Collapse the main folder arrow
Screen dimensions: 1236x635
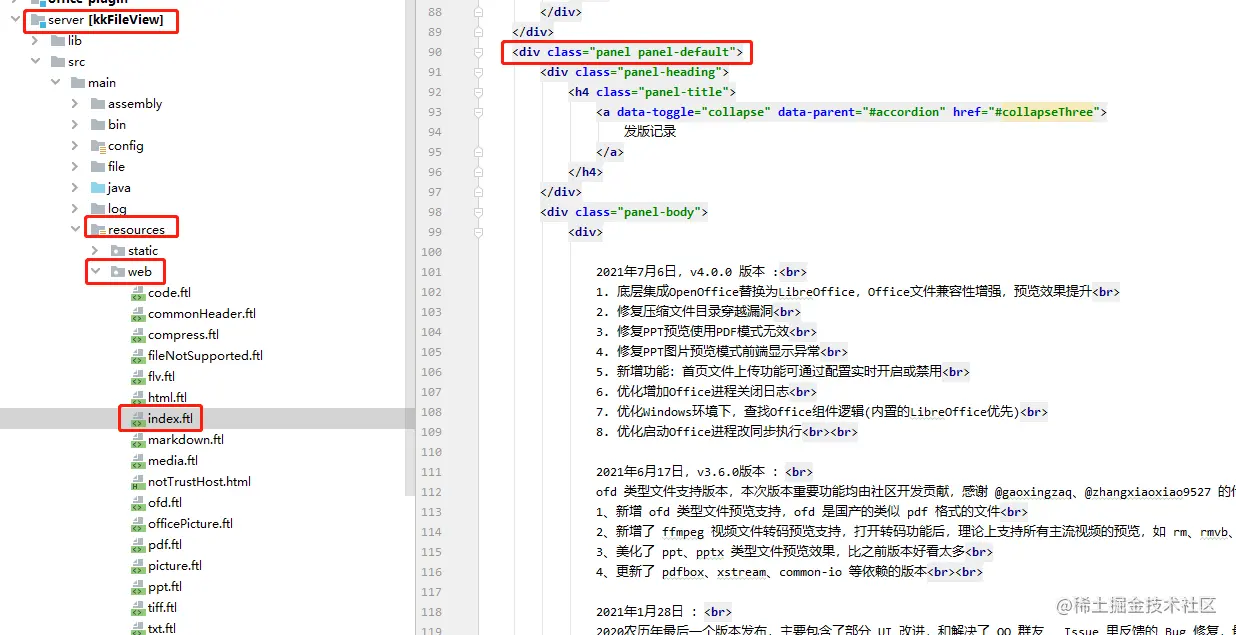[56, 83]
